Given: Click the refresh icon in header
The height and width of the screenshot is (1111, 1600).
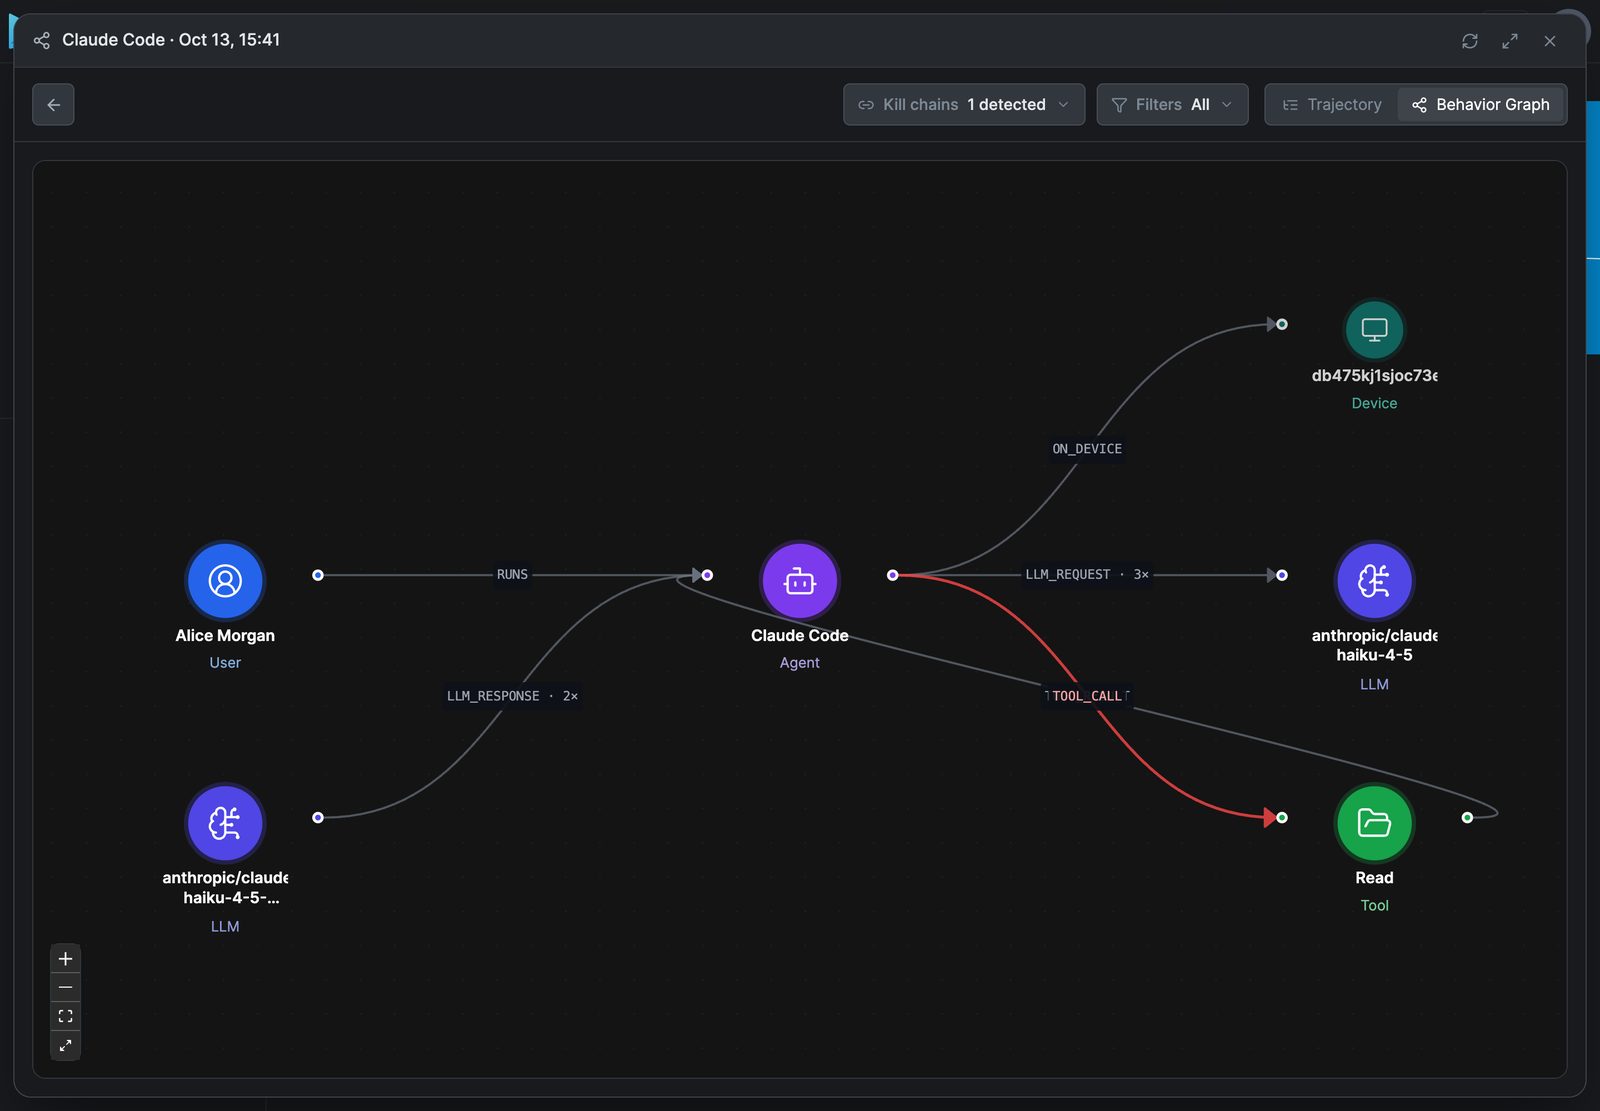Looking at the screenshot, I should click(1470, 41).
